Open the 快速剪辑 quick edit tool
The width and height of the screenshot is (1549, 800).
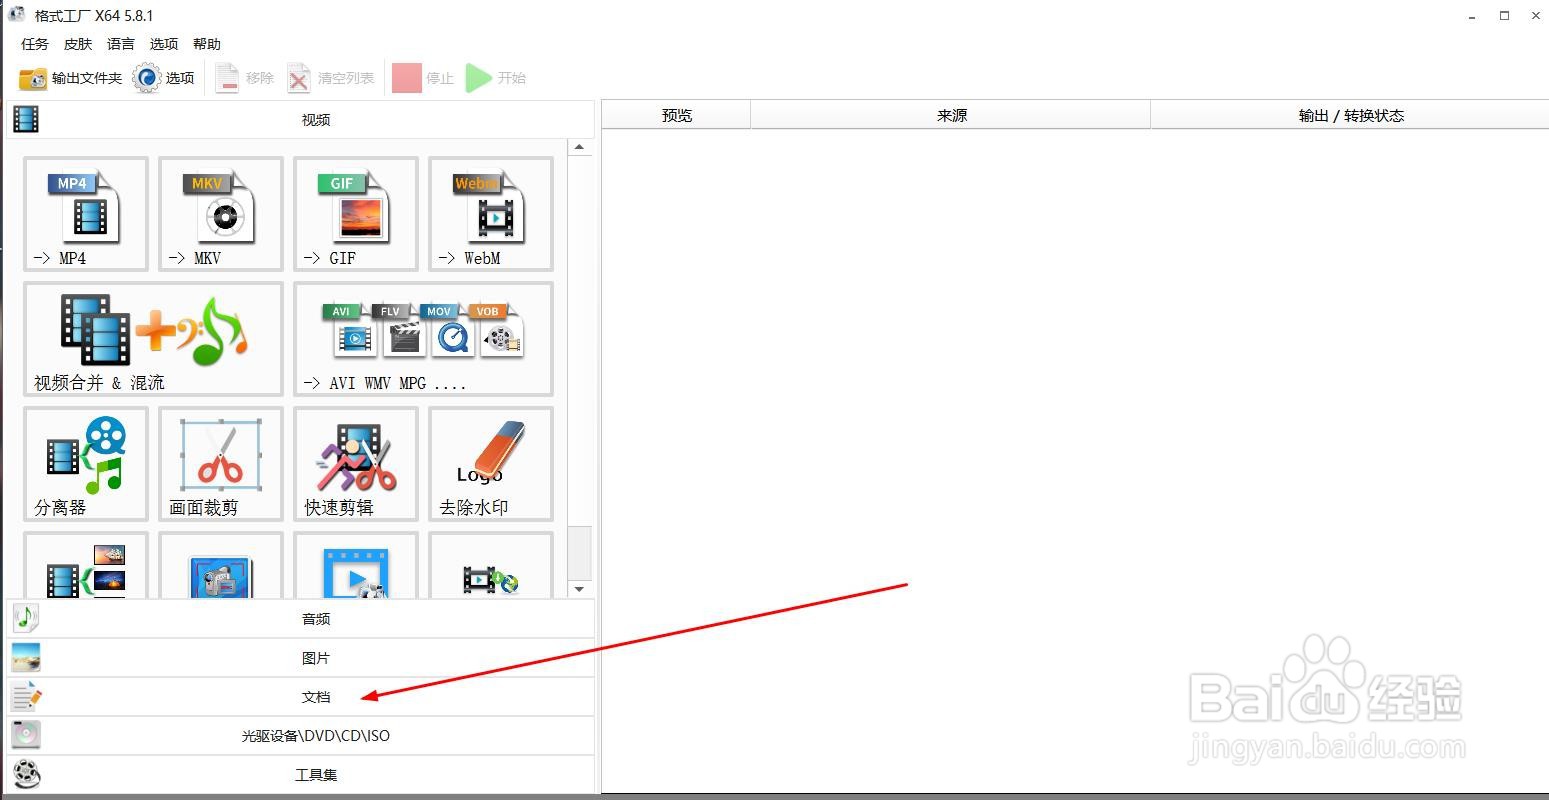(356, 464)
